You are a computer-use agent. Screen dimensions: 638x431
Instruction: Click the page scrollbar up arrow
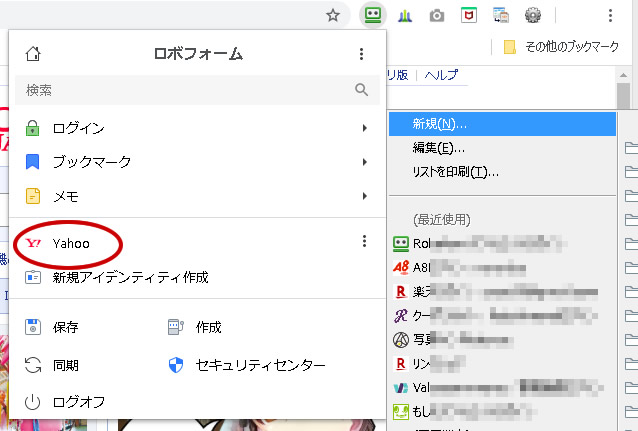pyautogui.click(x=623, y=75)
